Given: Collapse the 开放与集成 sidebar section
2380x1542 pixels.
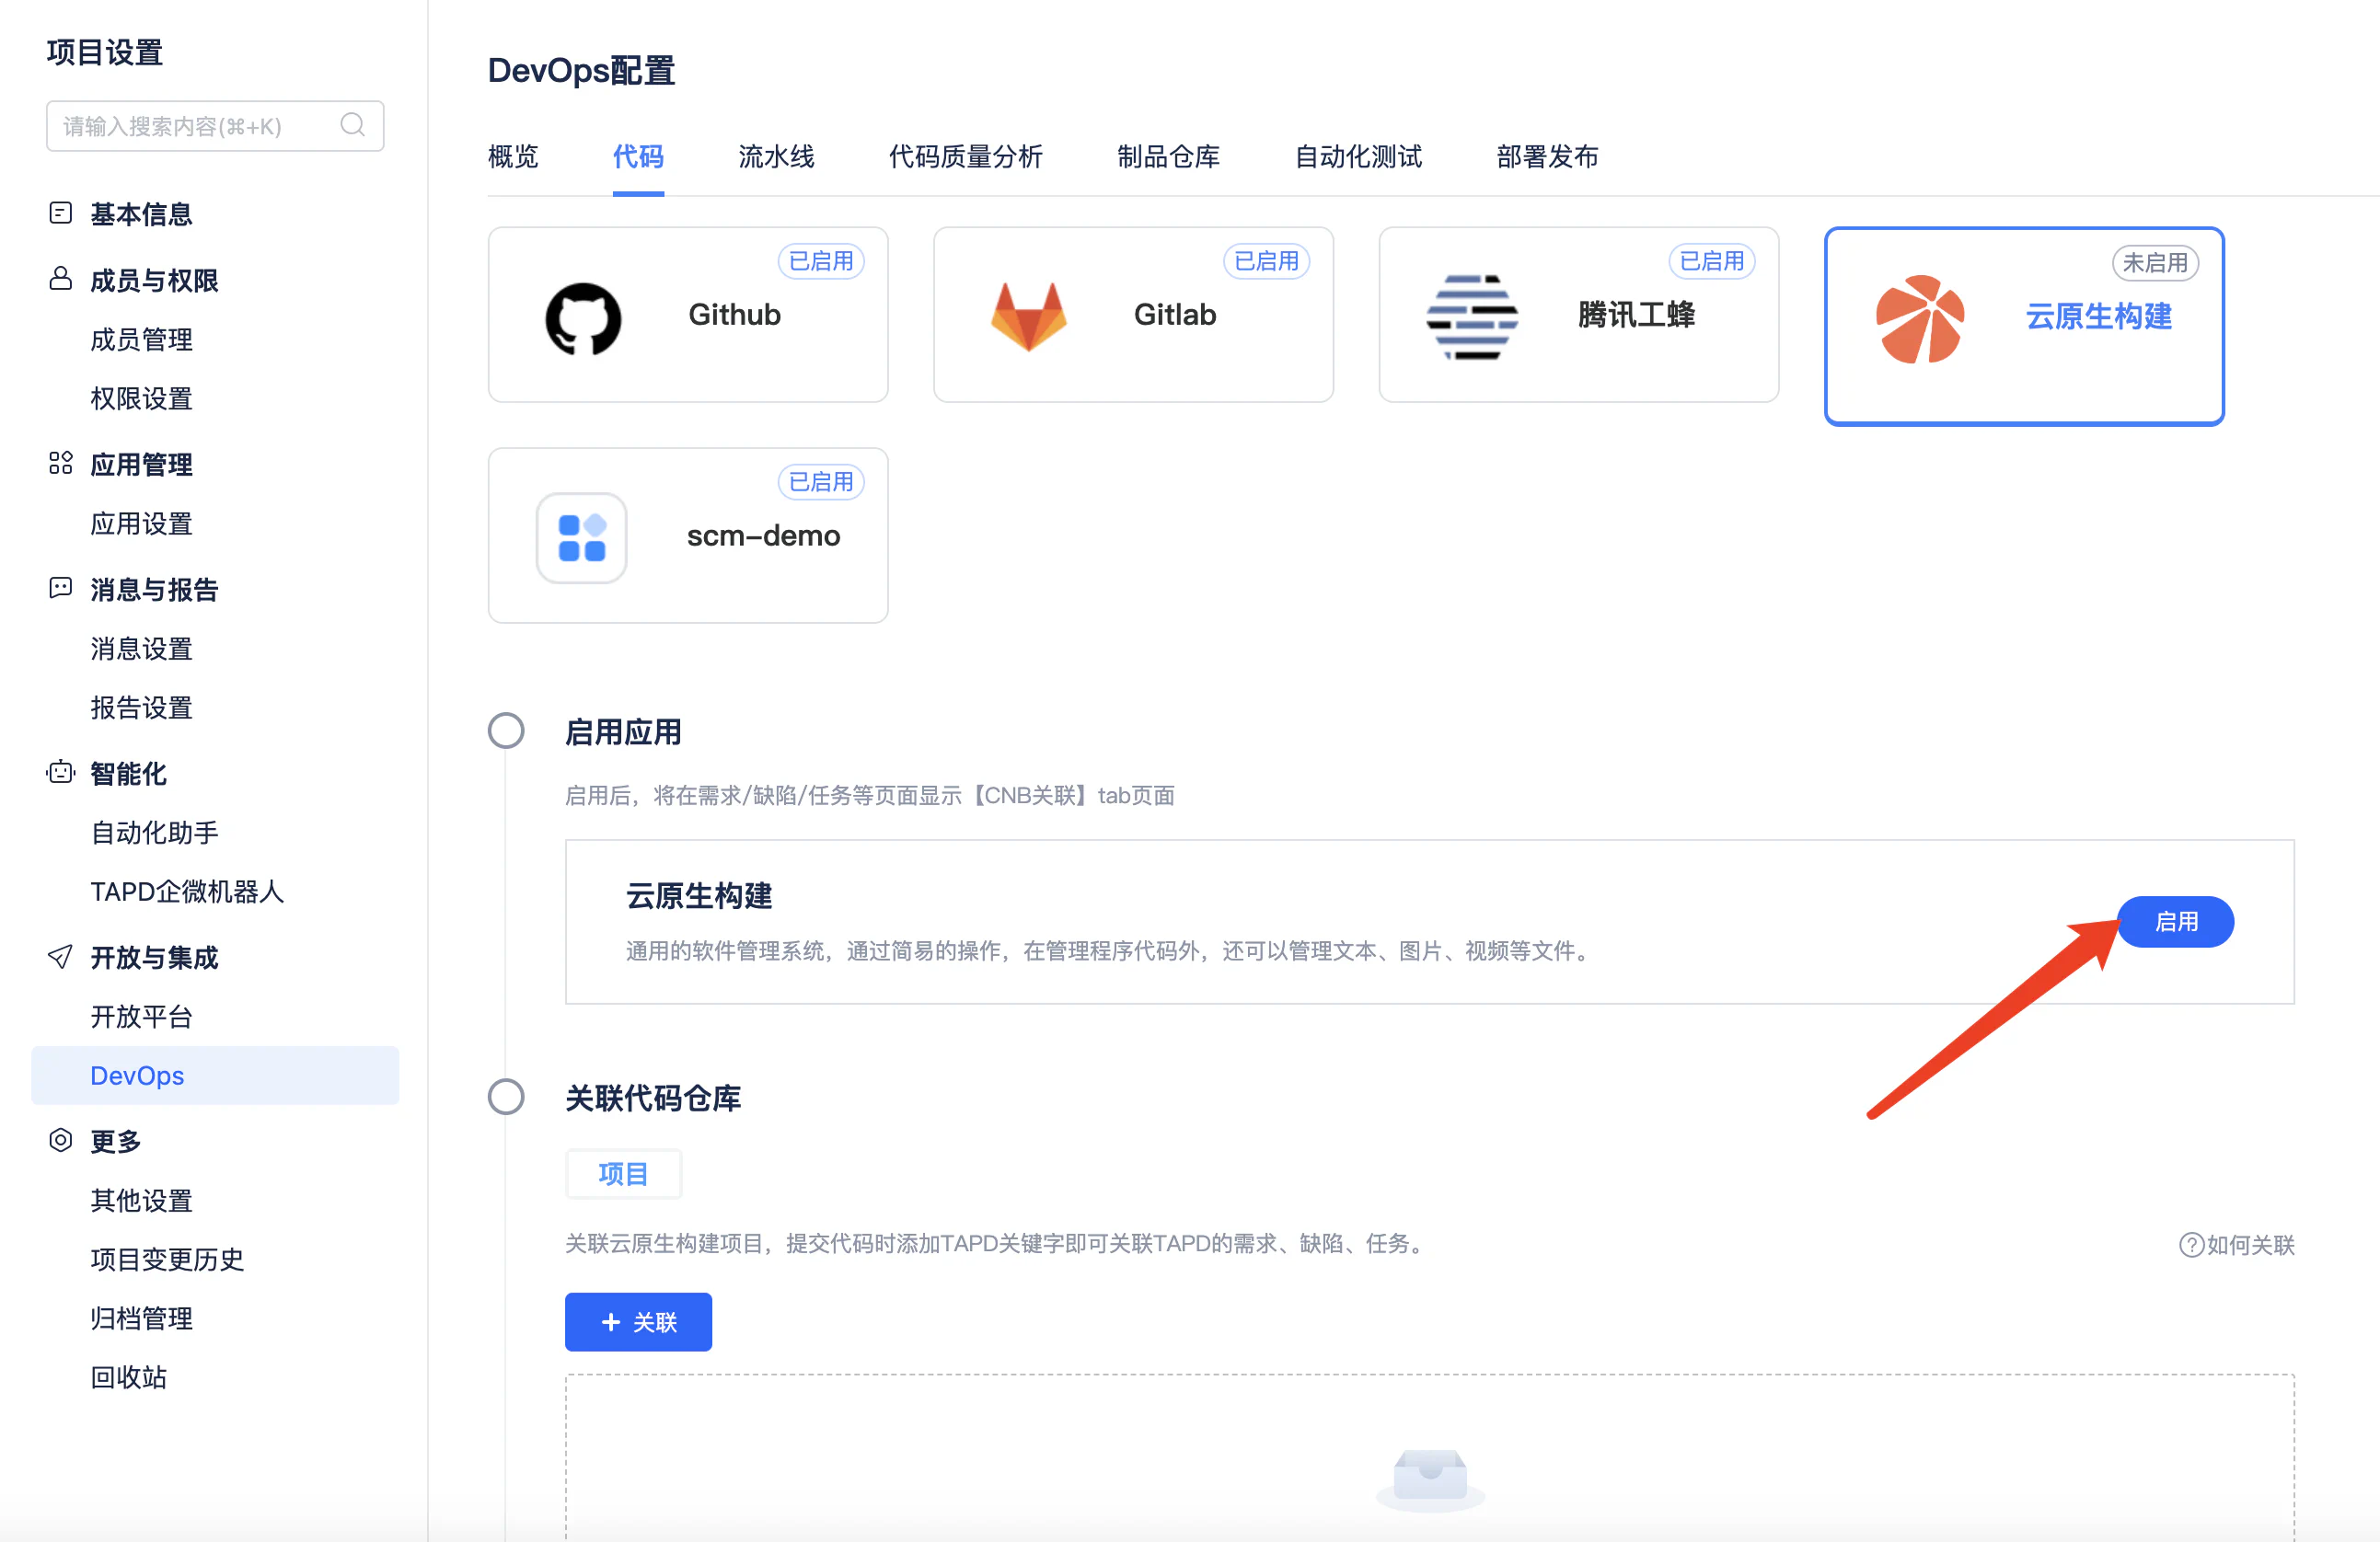Looking at the screenshot, I should 153,957.
